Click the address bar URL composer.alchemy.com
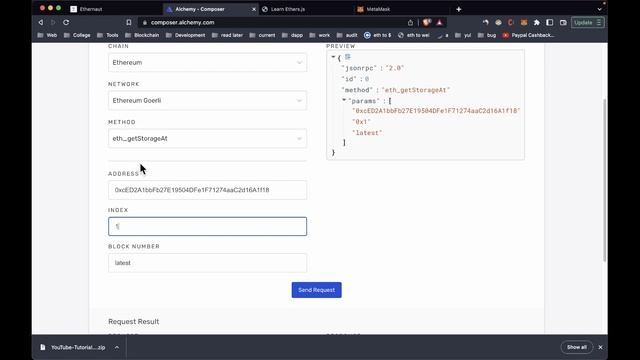 (x=182, y=22)
